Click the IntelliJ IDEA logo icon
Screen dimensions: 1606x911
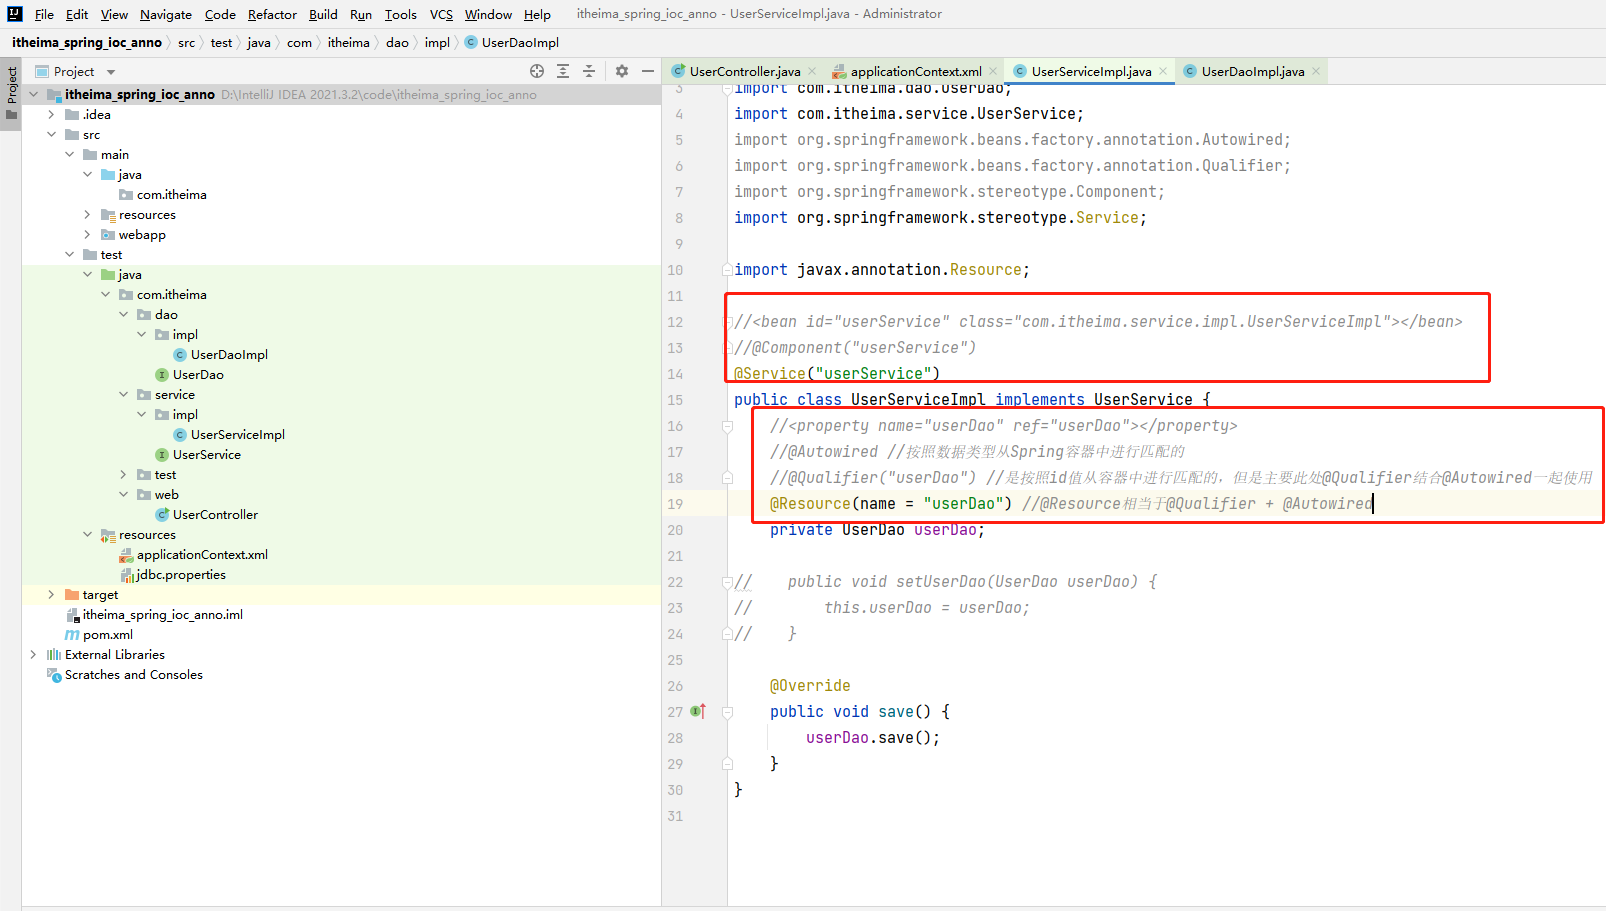[15, 14]
